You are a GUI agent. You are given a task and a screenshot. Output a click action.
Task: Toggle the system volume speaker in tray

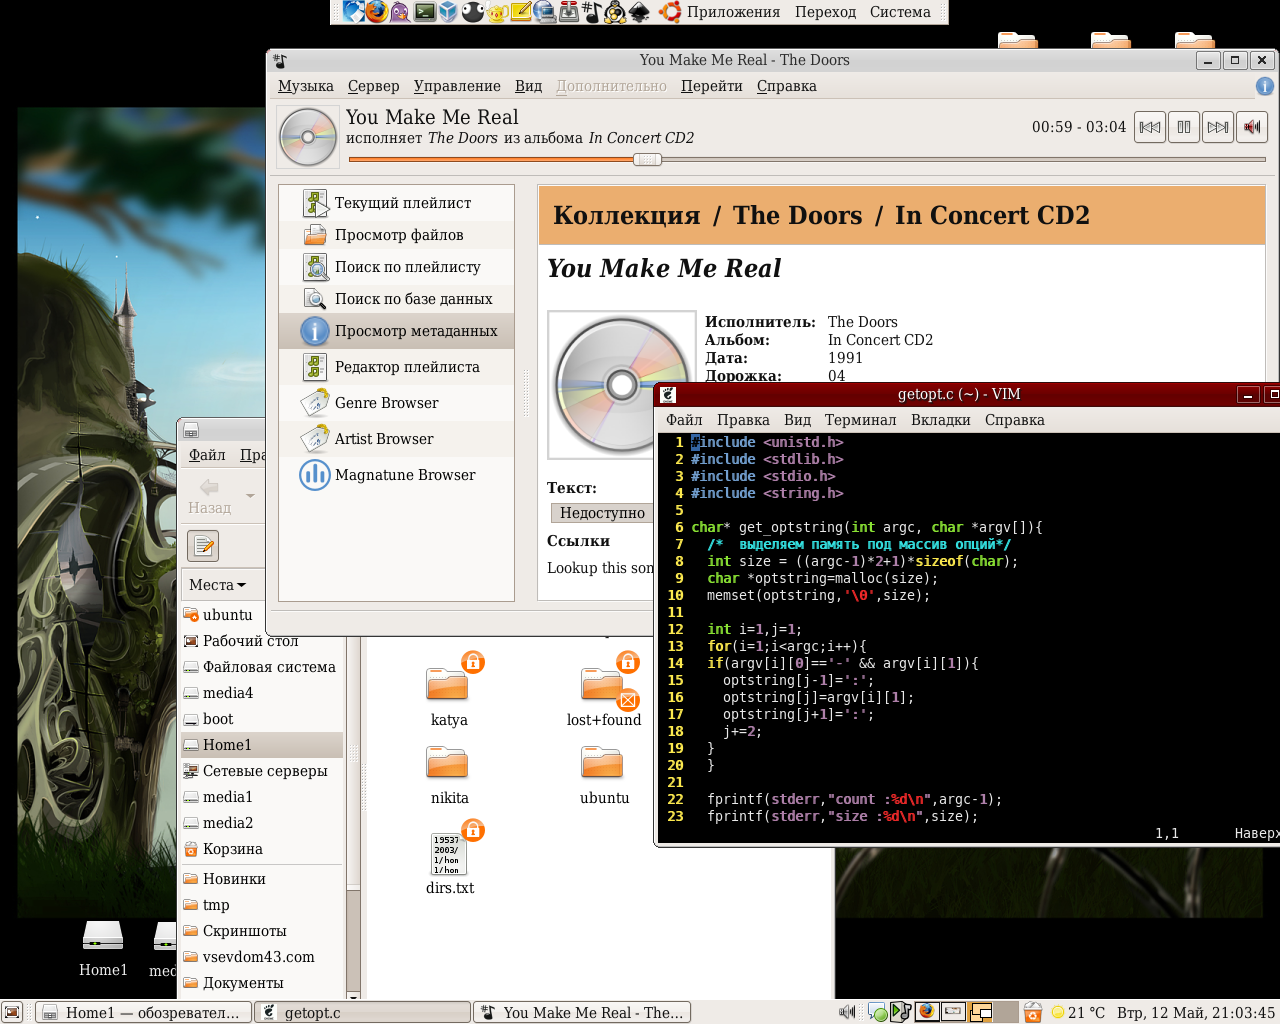tap(847, 1012)
